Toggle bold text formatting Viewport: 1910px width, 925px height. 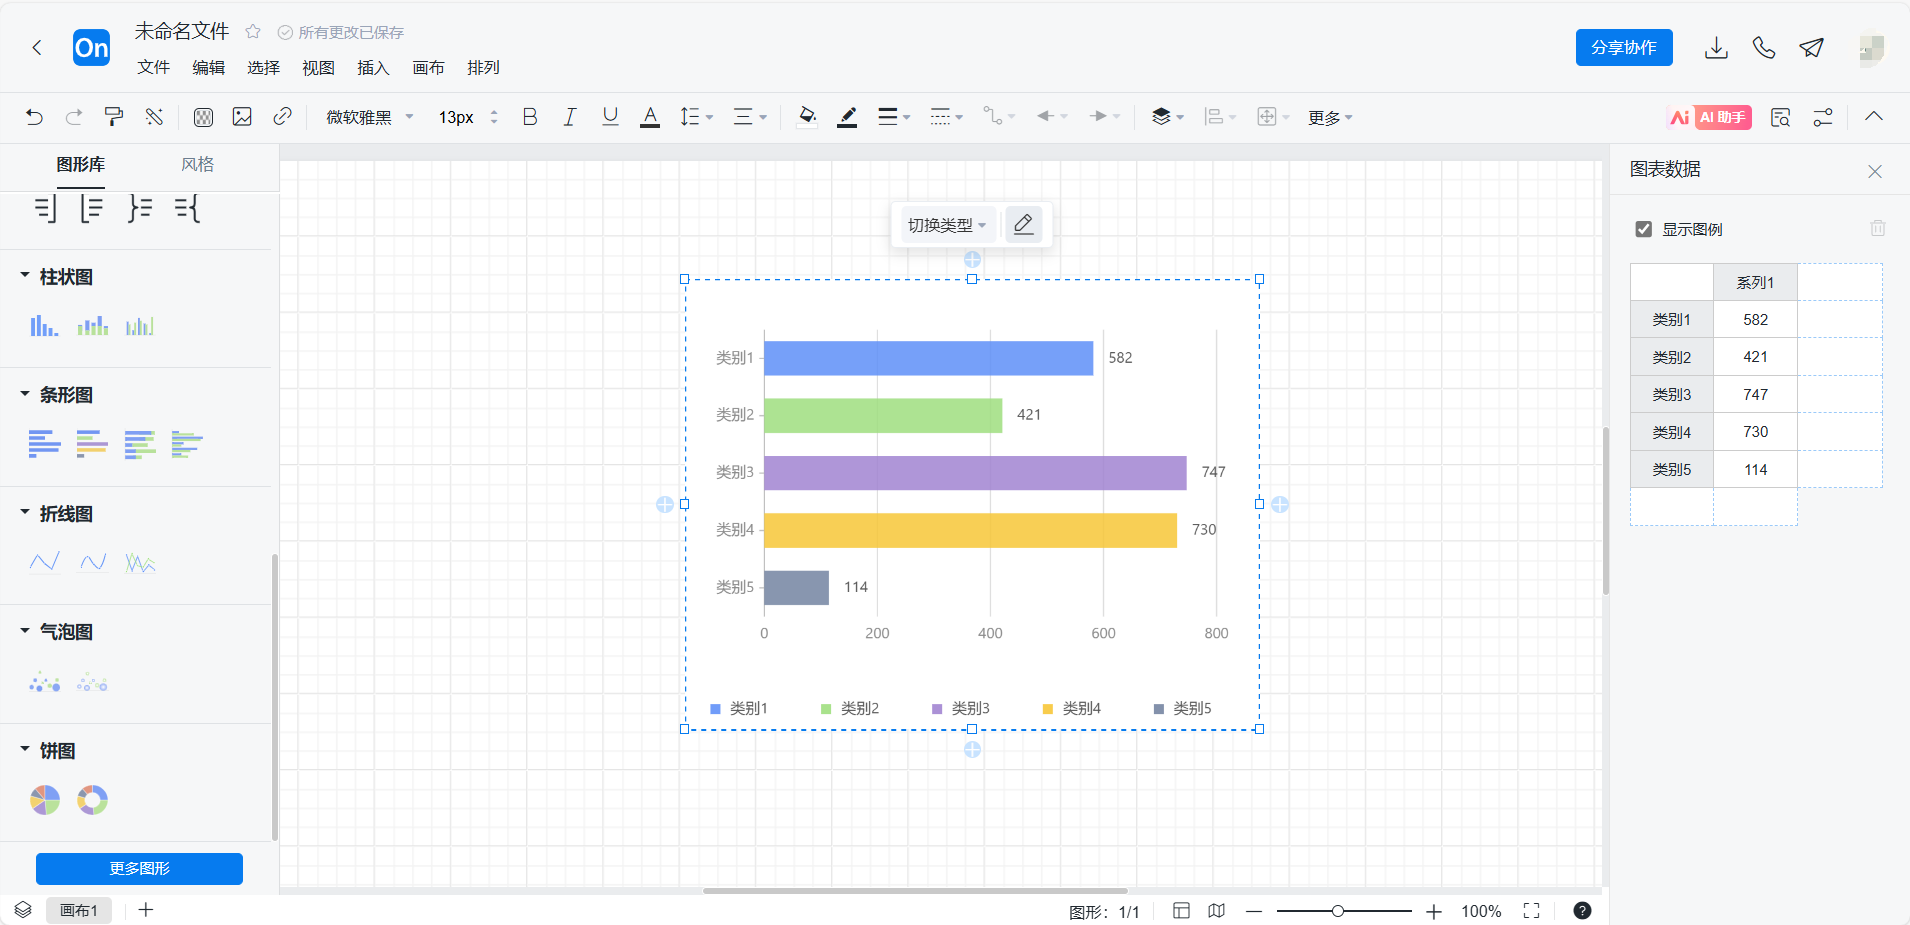[530, 117]
